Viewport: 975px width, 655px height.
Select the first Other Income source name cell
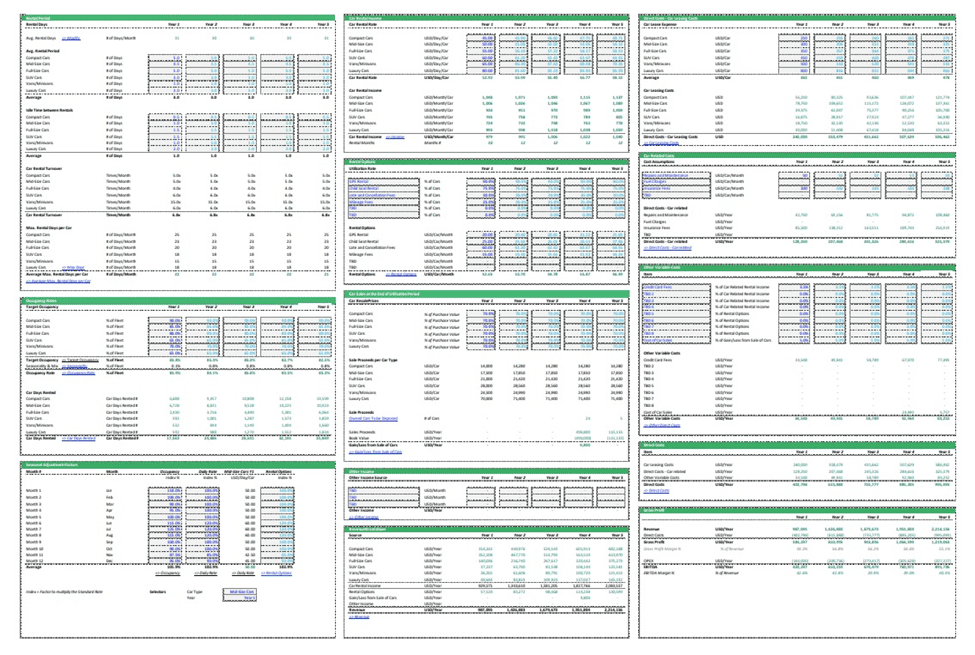[383, 490]
